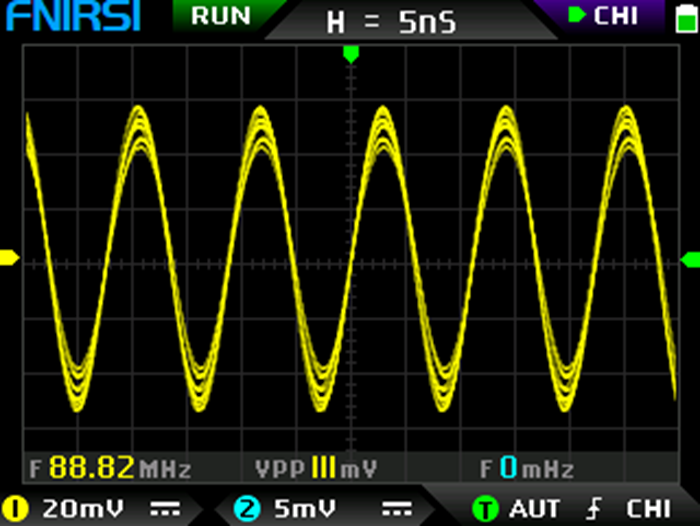Image resolution: width=700 pixels, height=526 pixels.
Task: Click the FNIRSI logo
Action: click(x=71, y=17)
